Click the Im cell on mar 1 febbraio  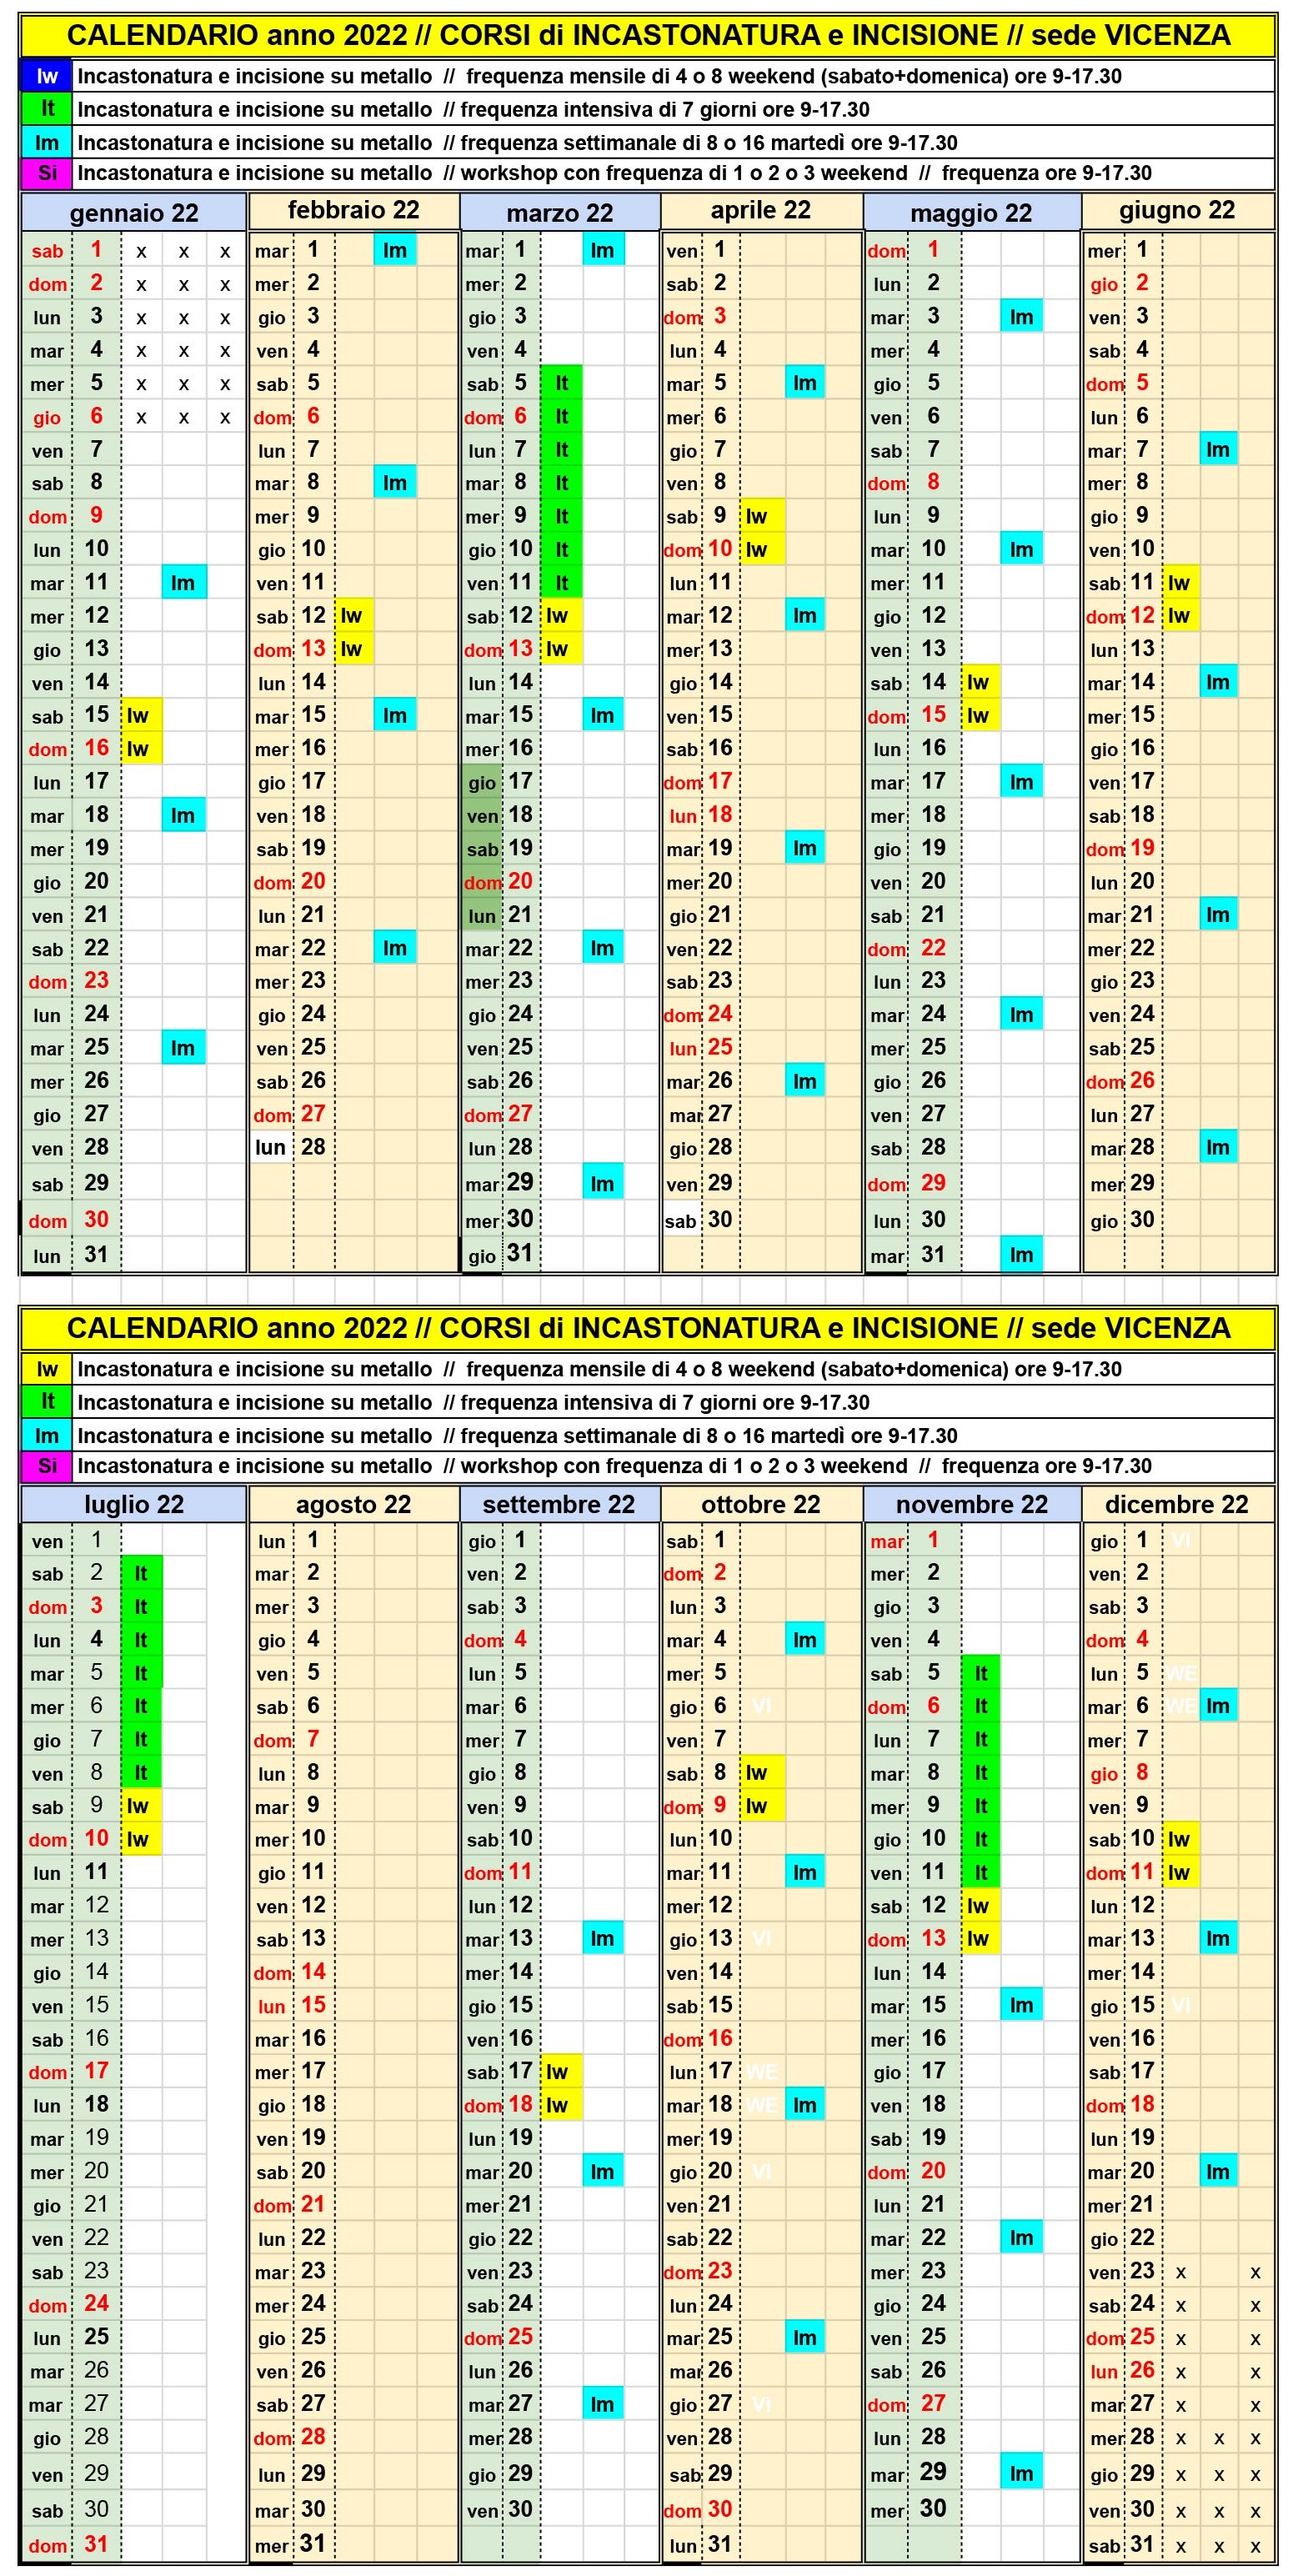pyautogui.click(x=396, y=250)
